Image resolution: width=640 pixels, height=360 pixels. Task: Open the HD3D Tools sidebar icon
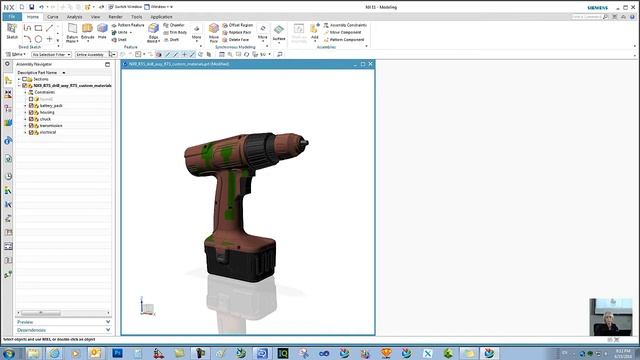click(8, 141)
